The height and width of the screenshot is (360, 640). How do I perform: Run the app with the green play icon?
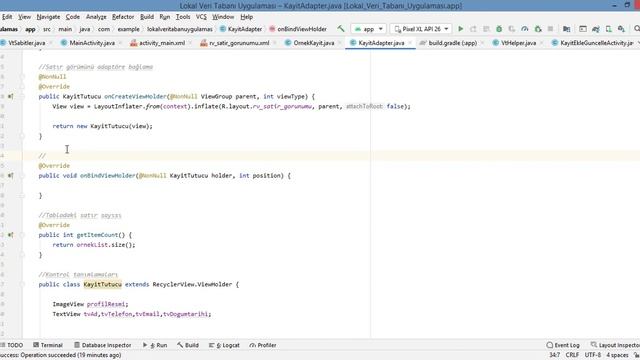[460, 29]
